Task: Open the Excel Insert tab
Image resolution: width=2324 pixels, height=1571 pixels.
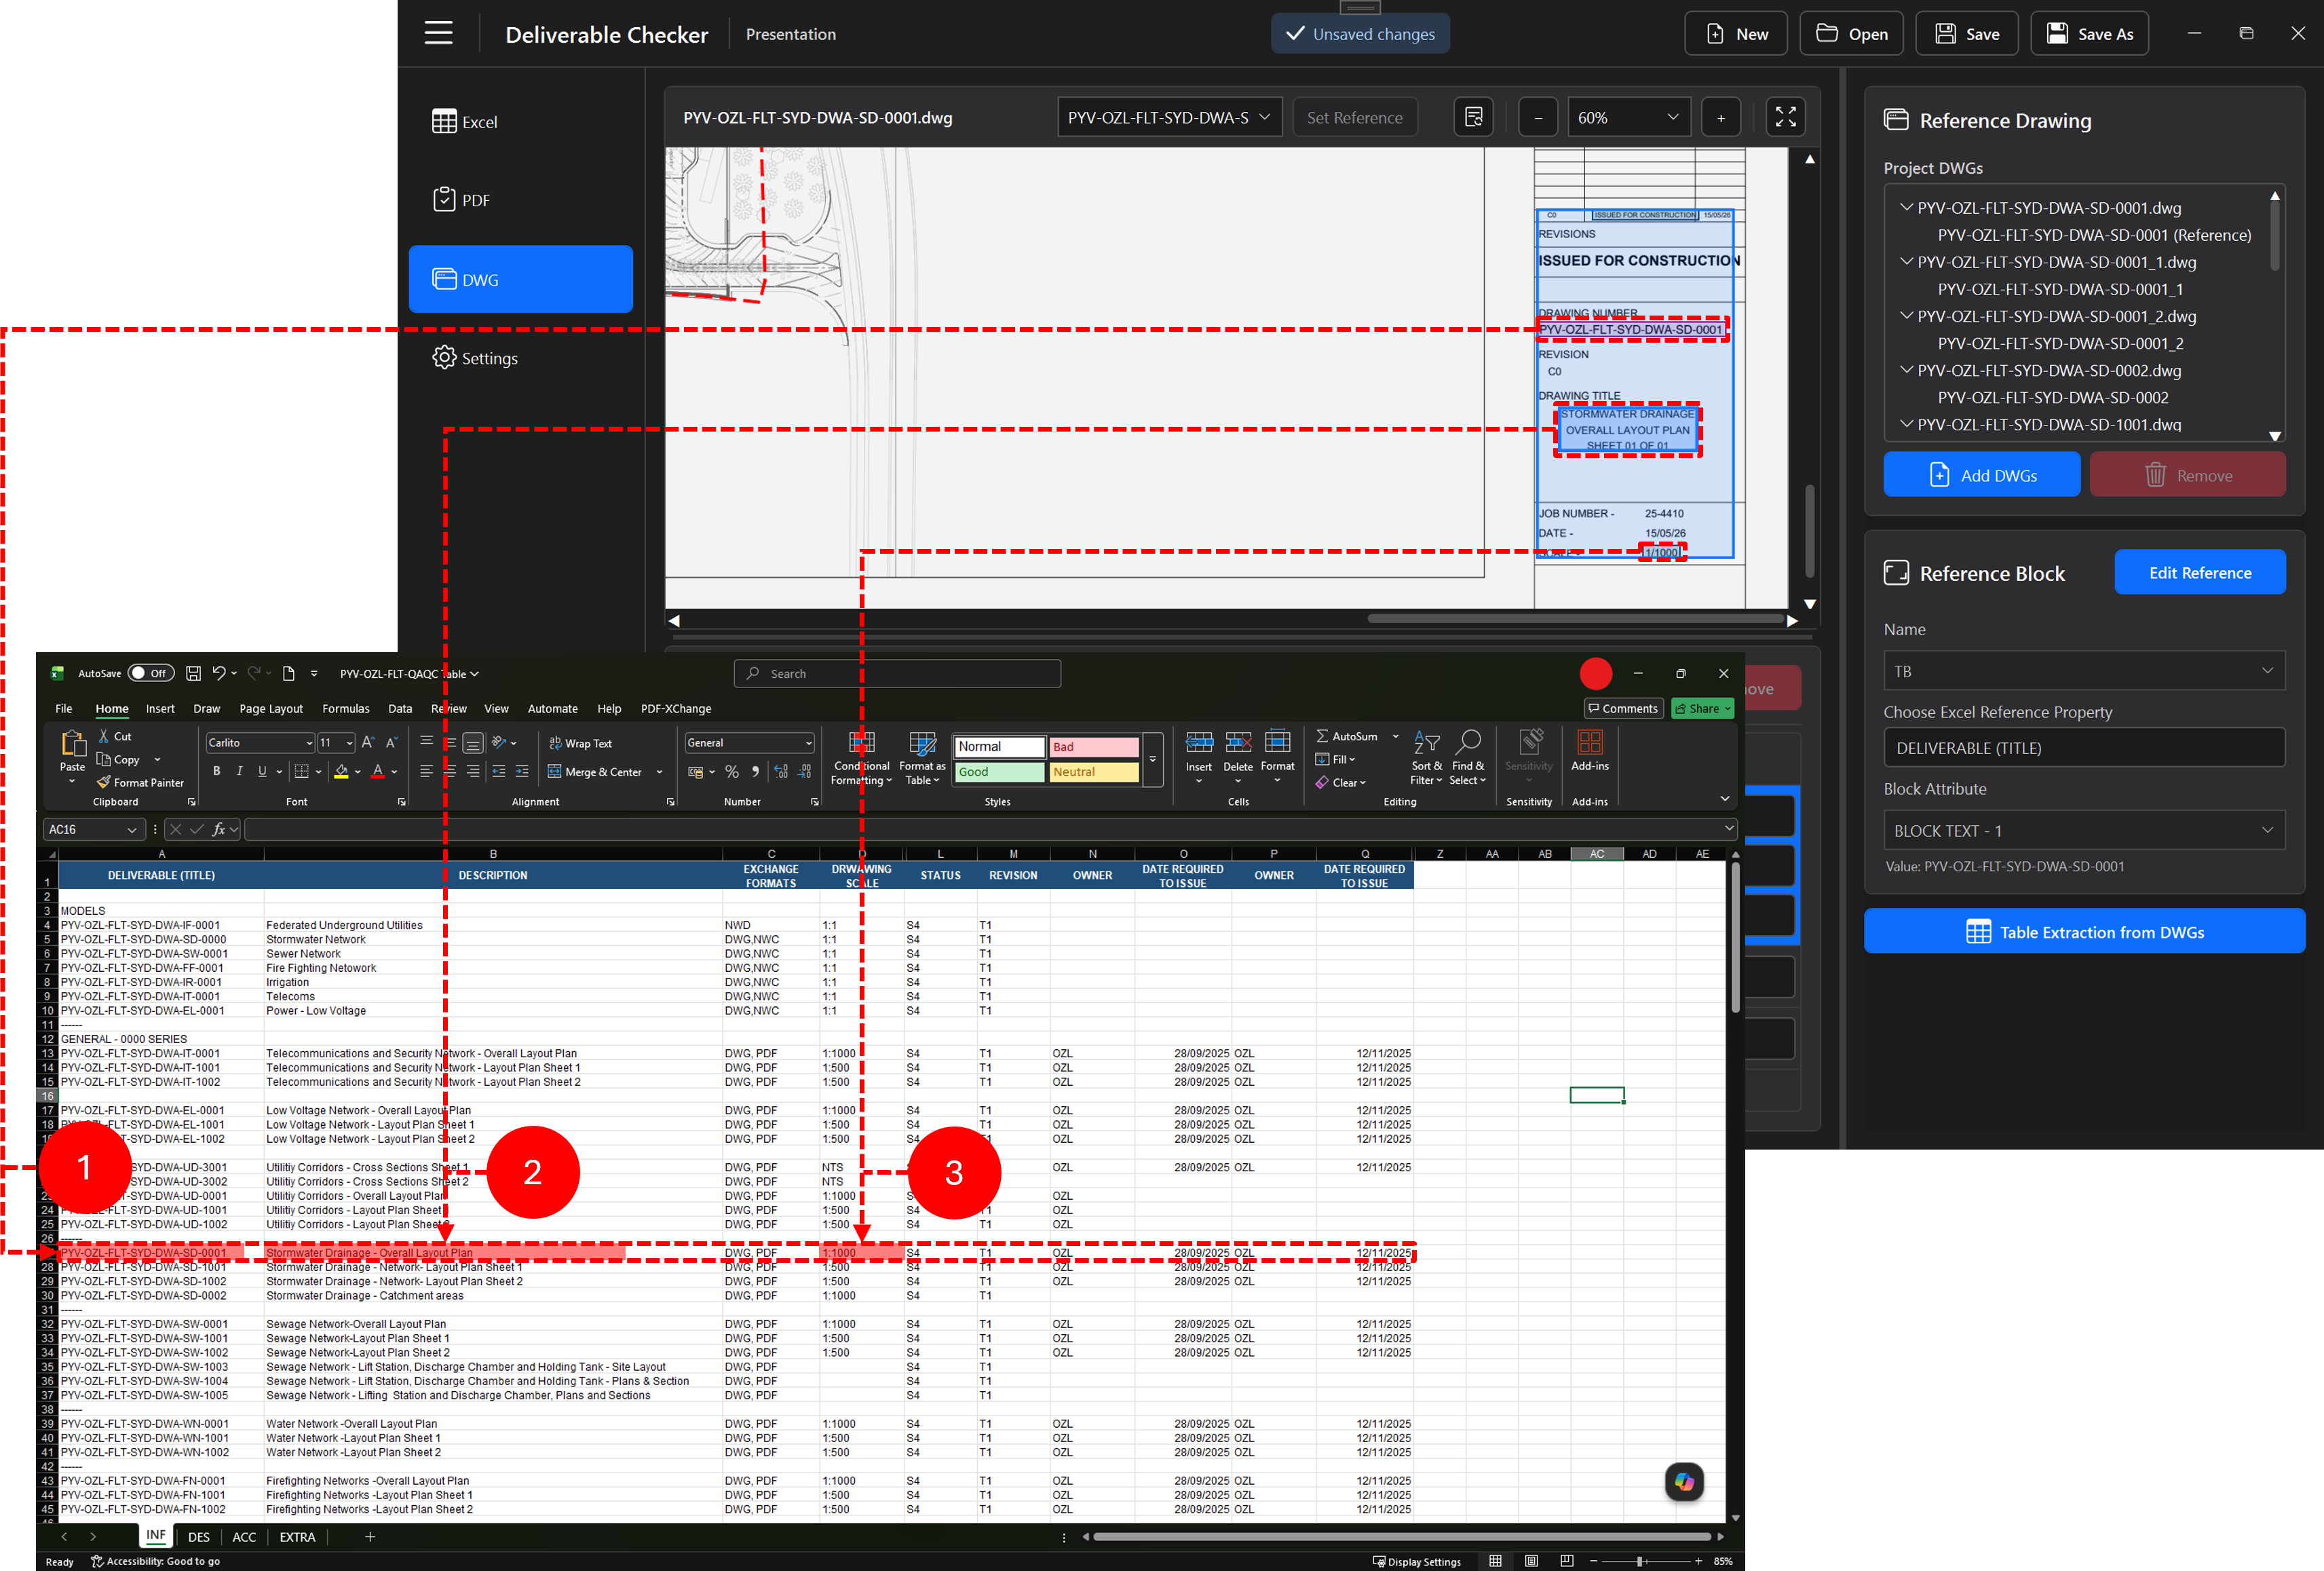Action: [x=160, y=708]
